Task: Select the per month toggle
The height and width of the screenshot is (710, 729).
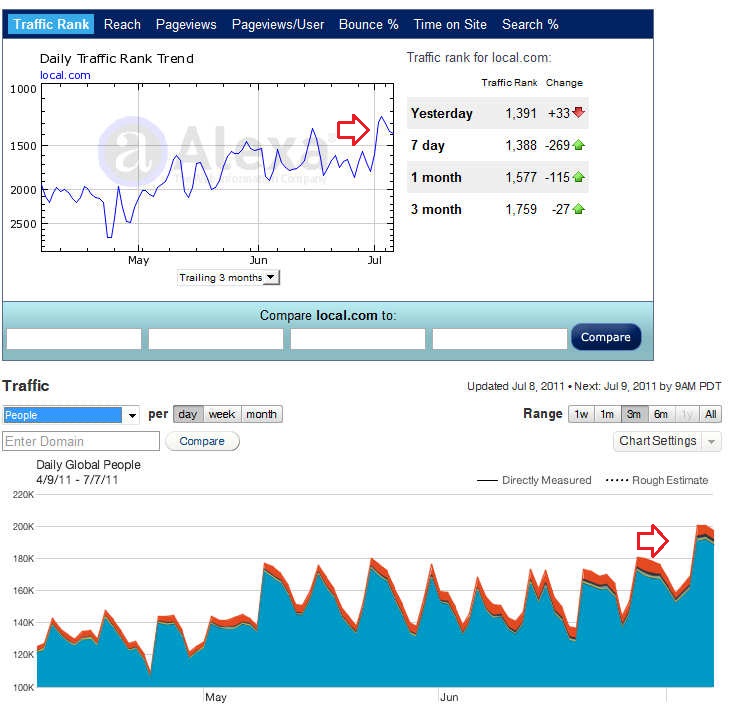Action: [x=261, y=414]
